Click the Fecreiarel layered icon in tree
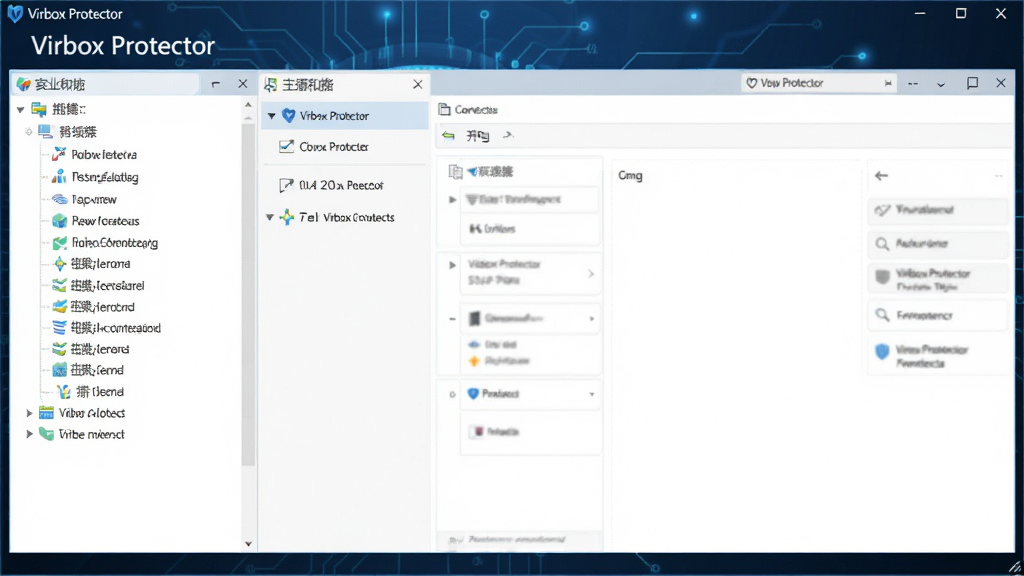The width and height of the screenshot is (1024, 576). (x=59, y=285)
